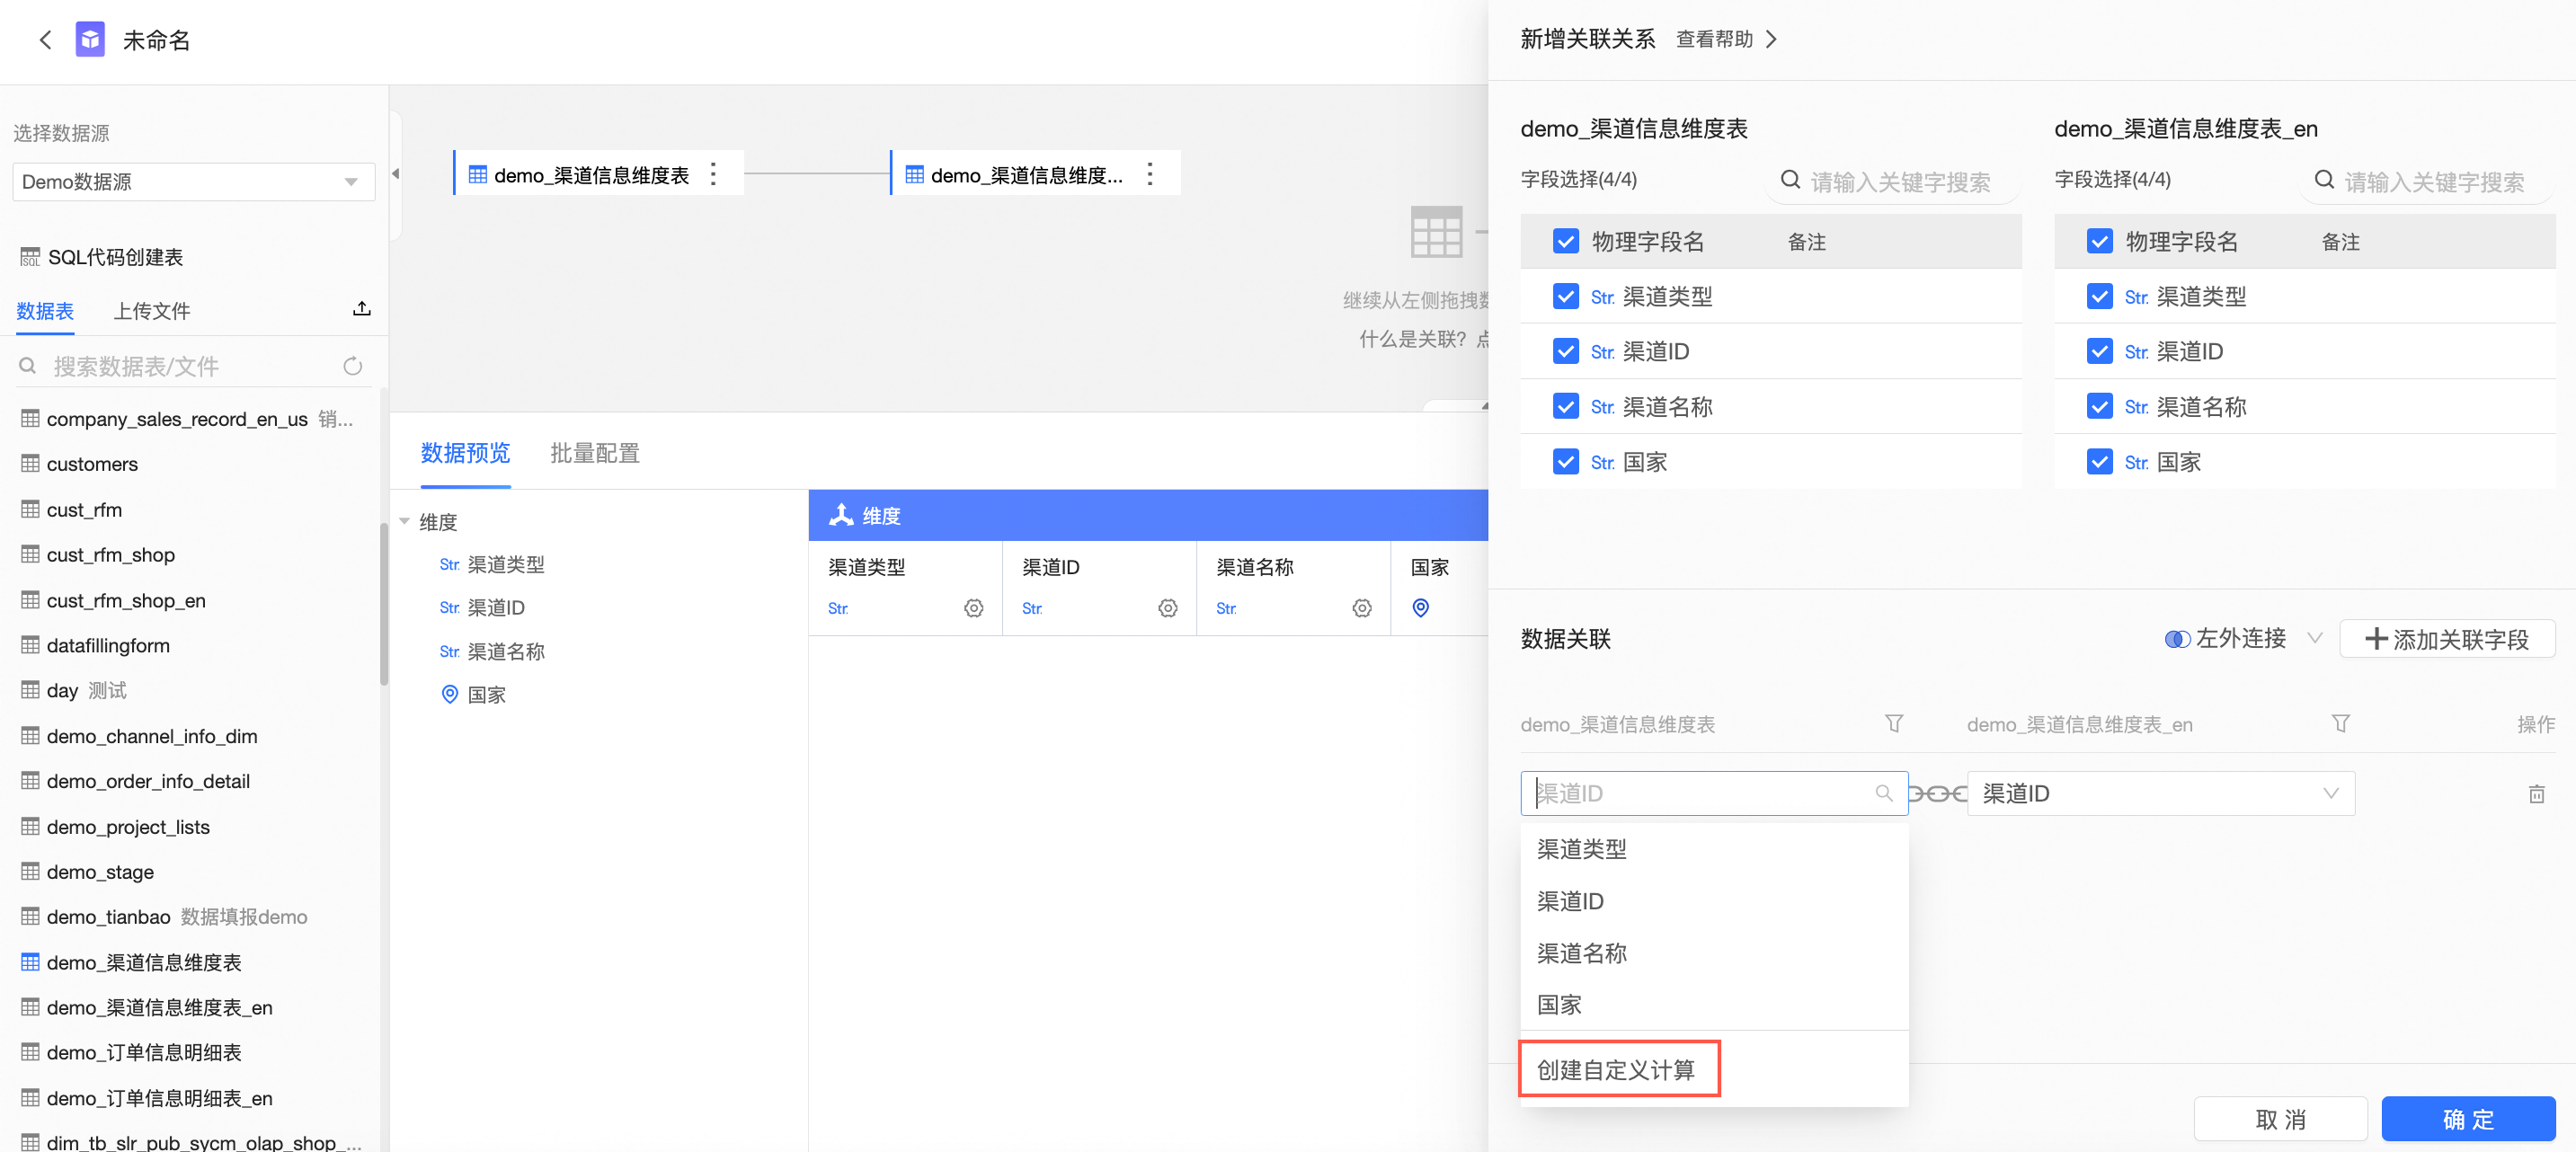Toggle left table 物理字段名 select-all checkbox

(x=1566, y=242)
